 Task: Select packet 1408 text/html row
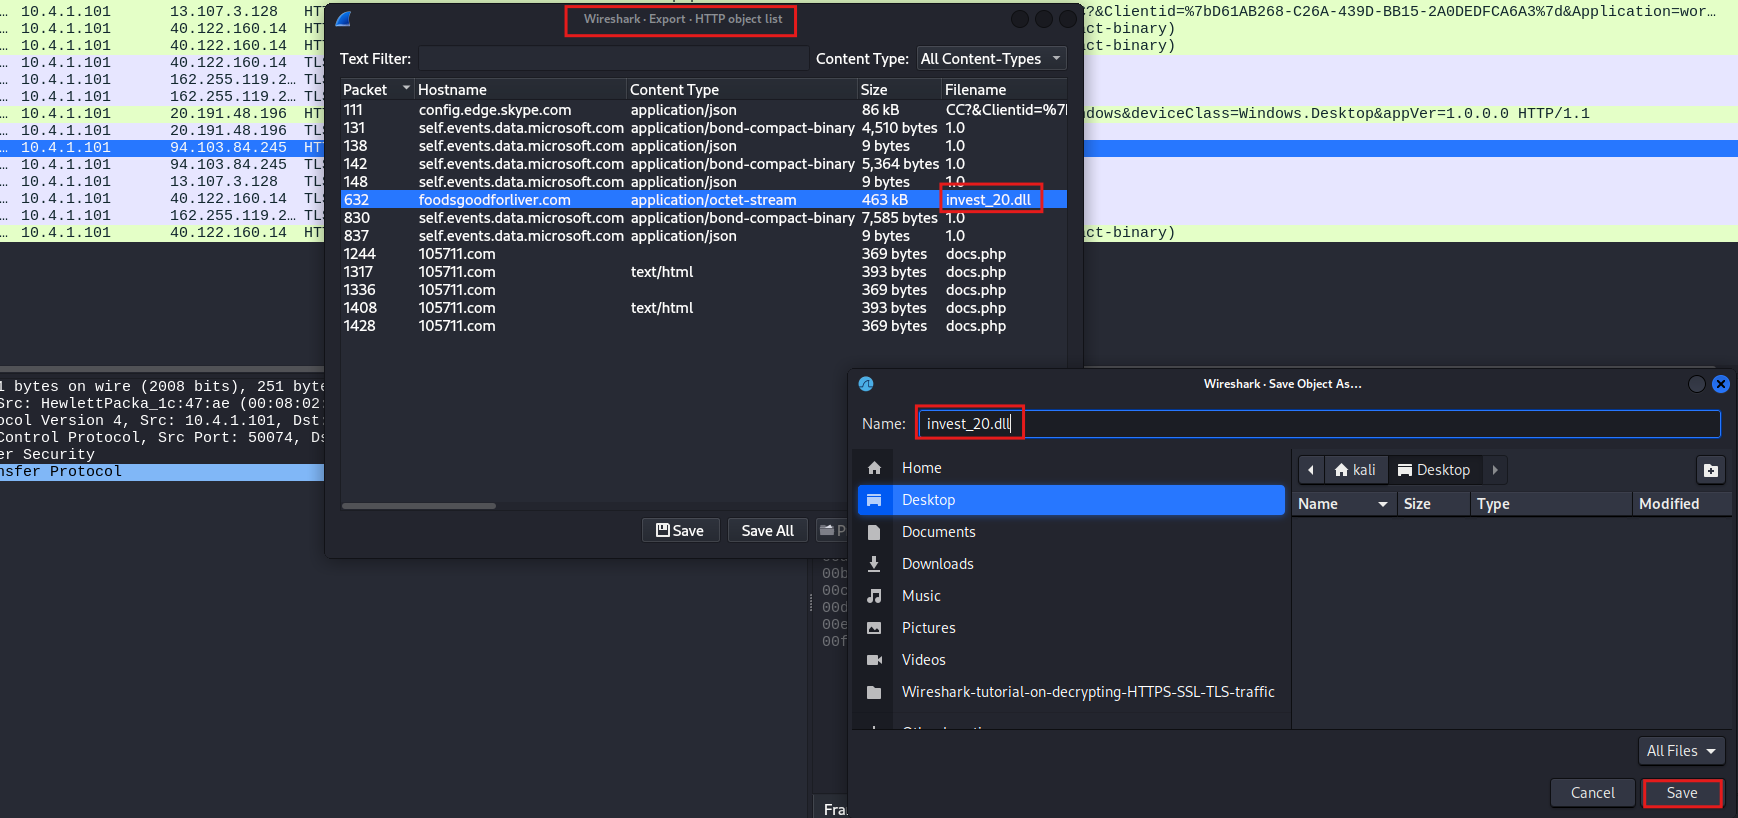tap(704, 308)
